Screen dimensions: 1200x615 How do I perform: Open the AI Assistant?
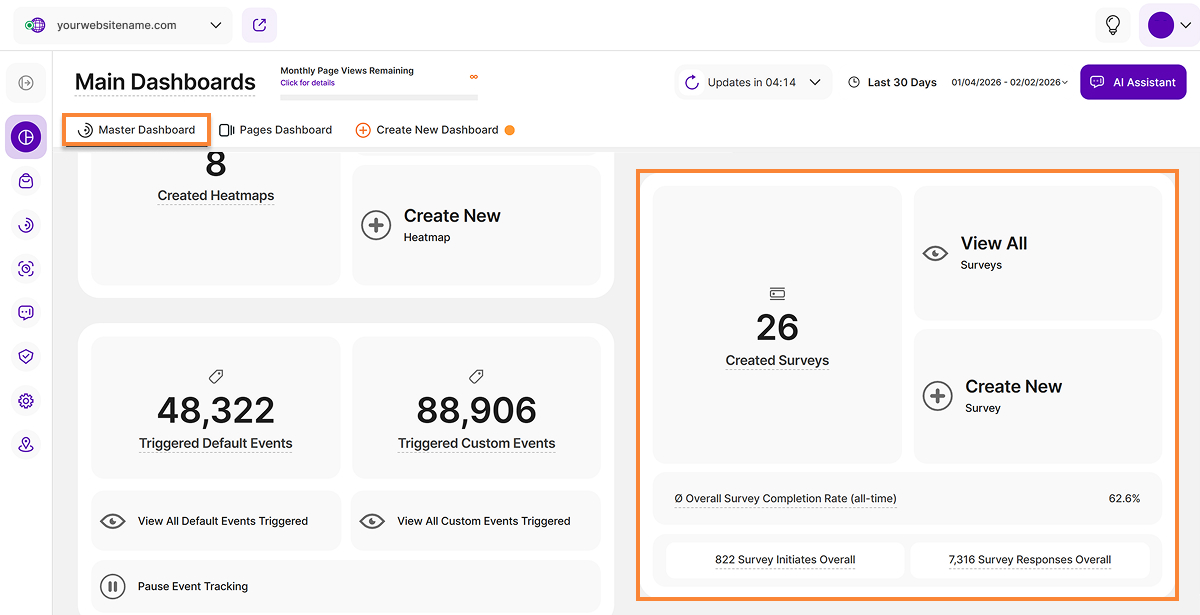point(1133,82)
